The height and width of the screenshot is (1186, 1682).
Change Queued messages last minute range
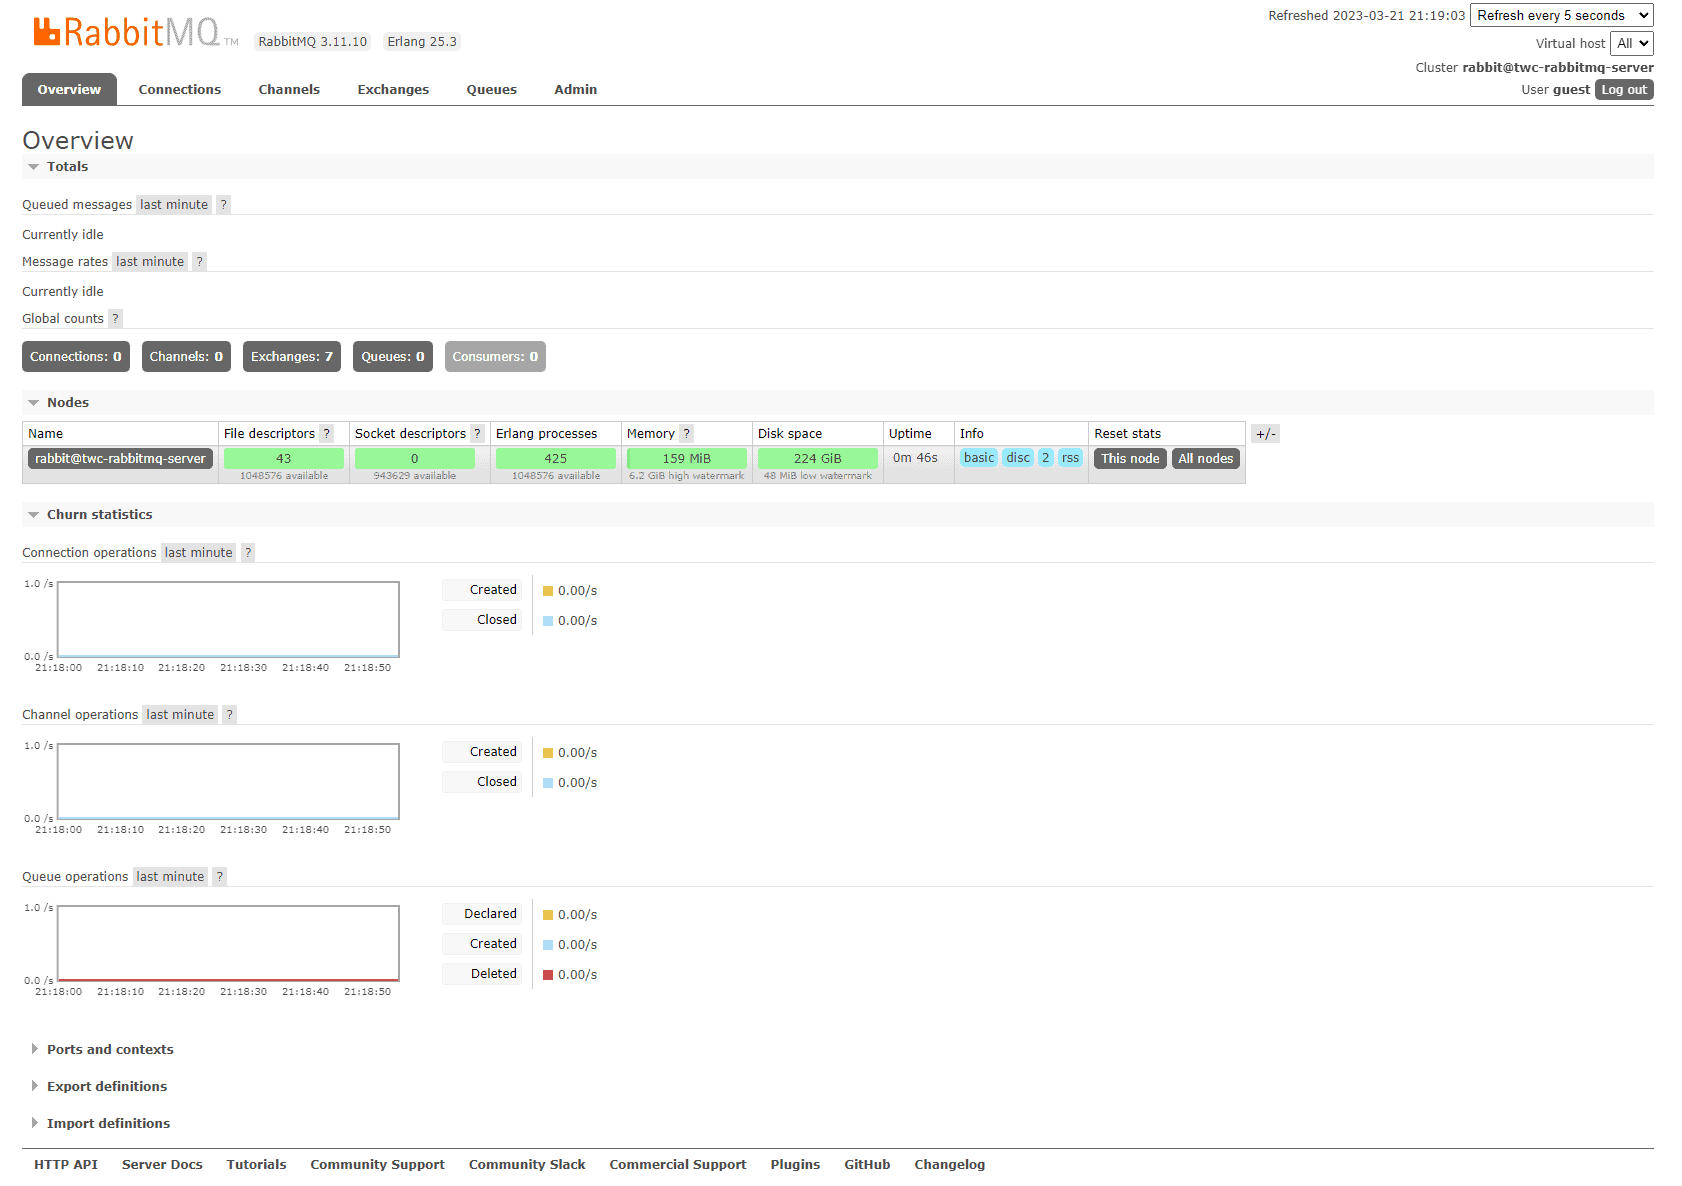pos(174,204)
